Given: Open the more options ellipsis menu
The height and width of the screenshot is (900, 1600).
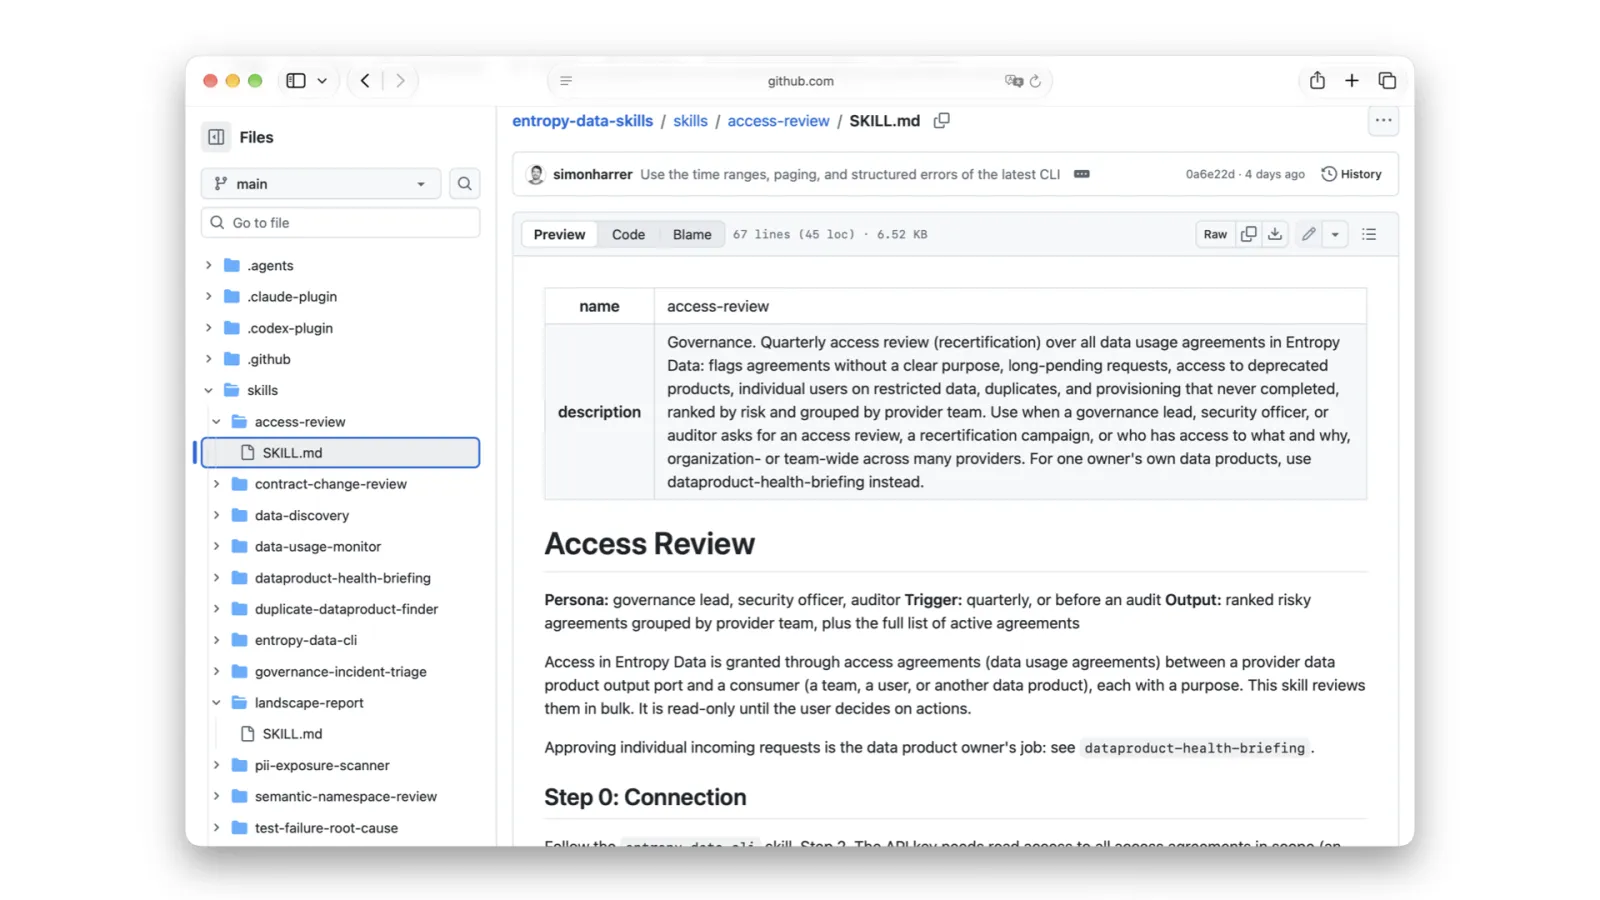Looking at the screenshot, I should point(1383,121).
